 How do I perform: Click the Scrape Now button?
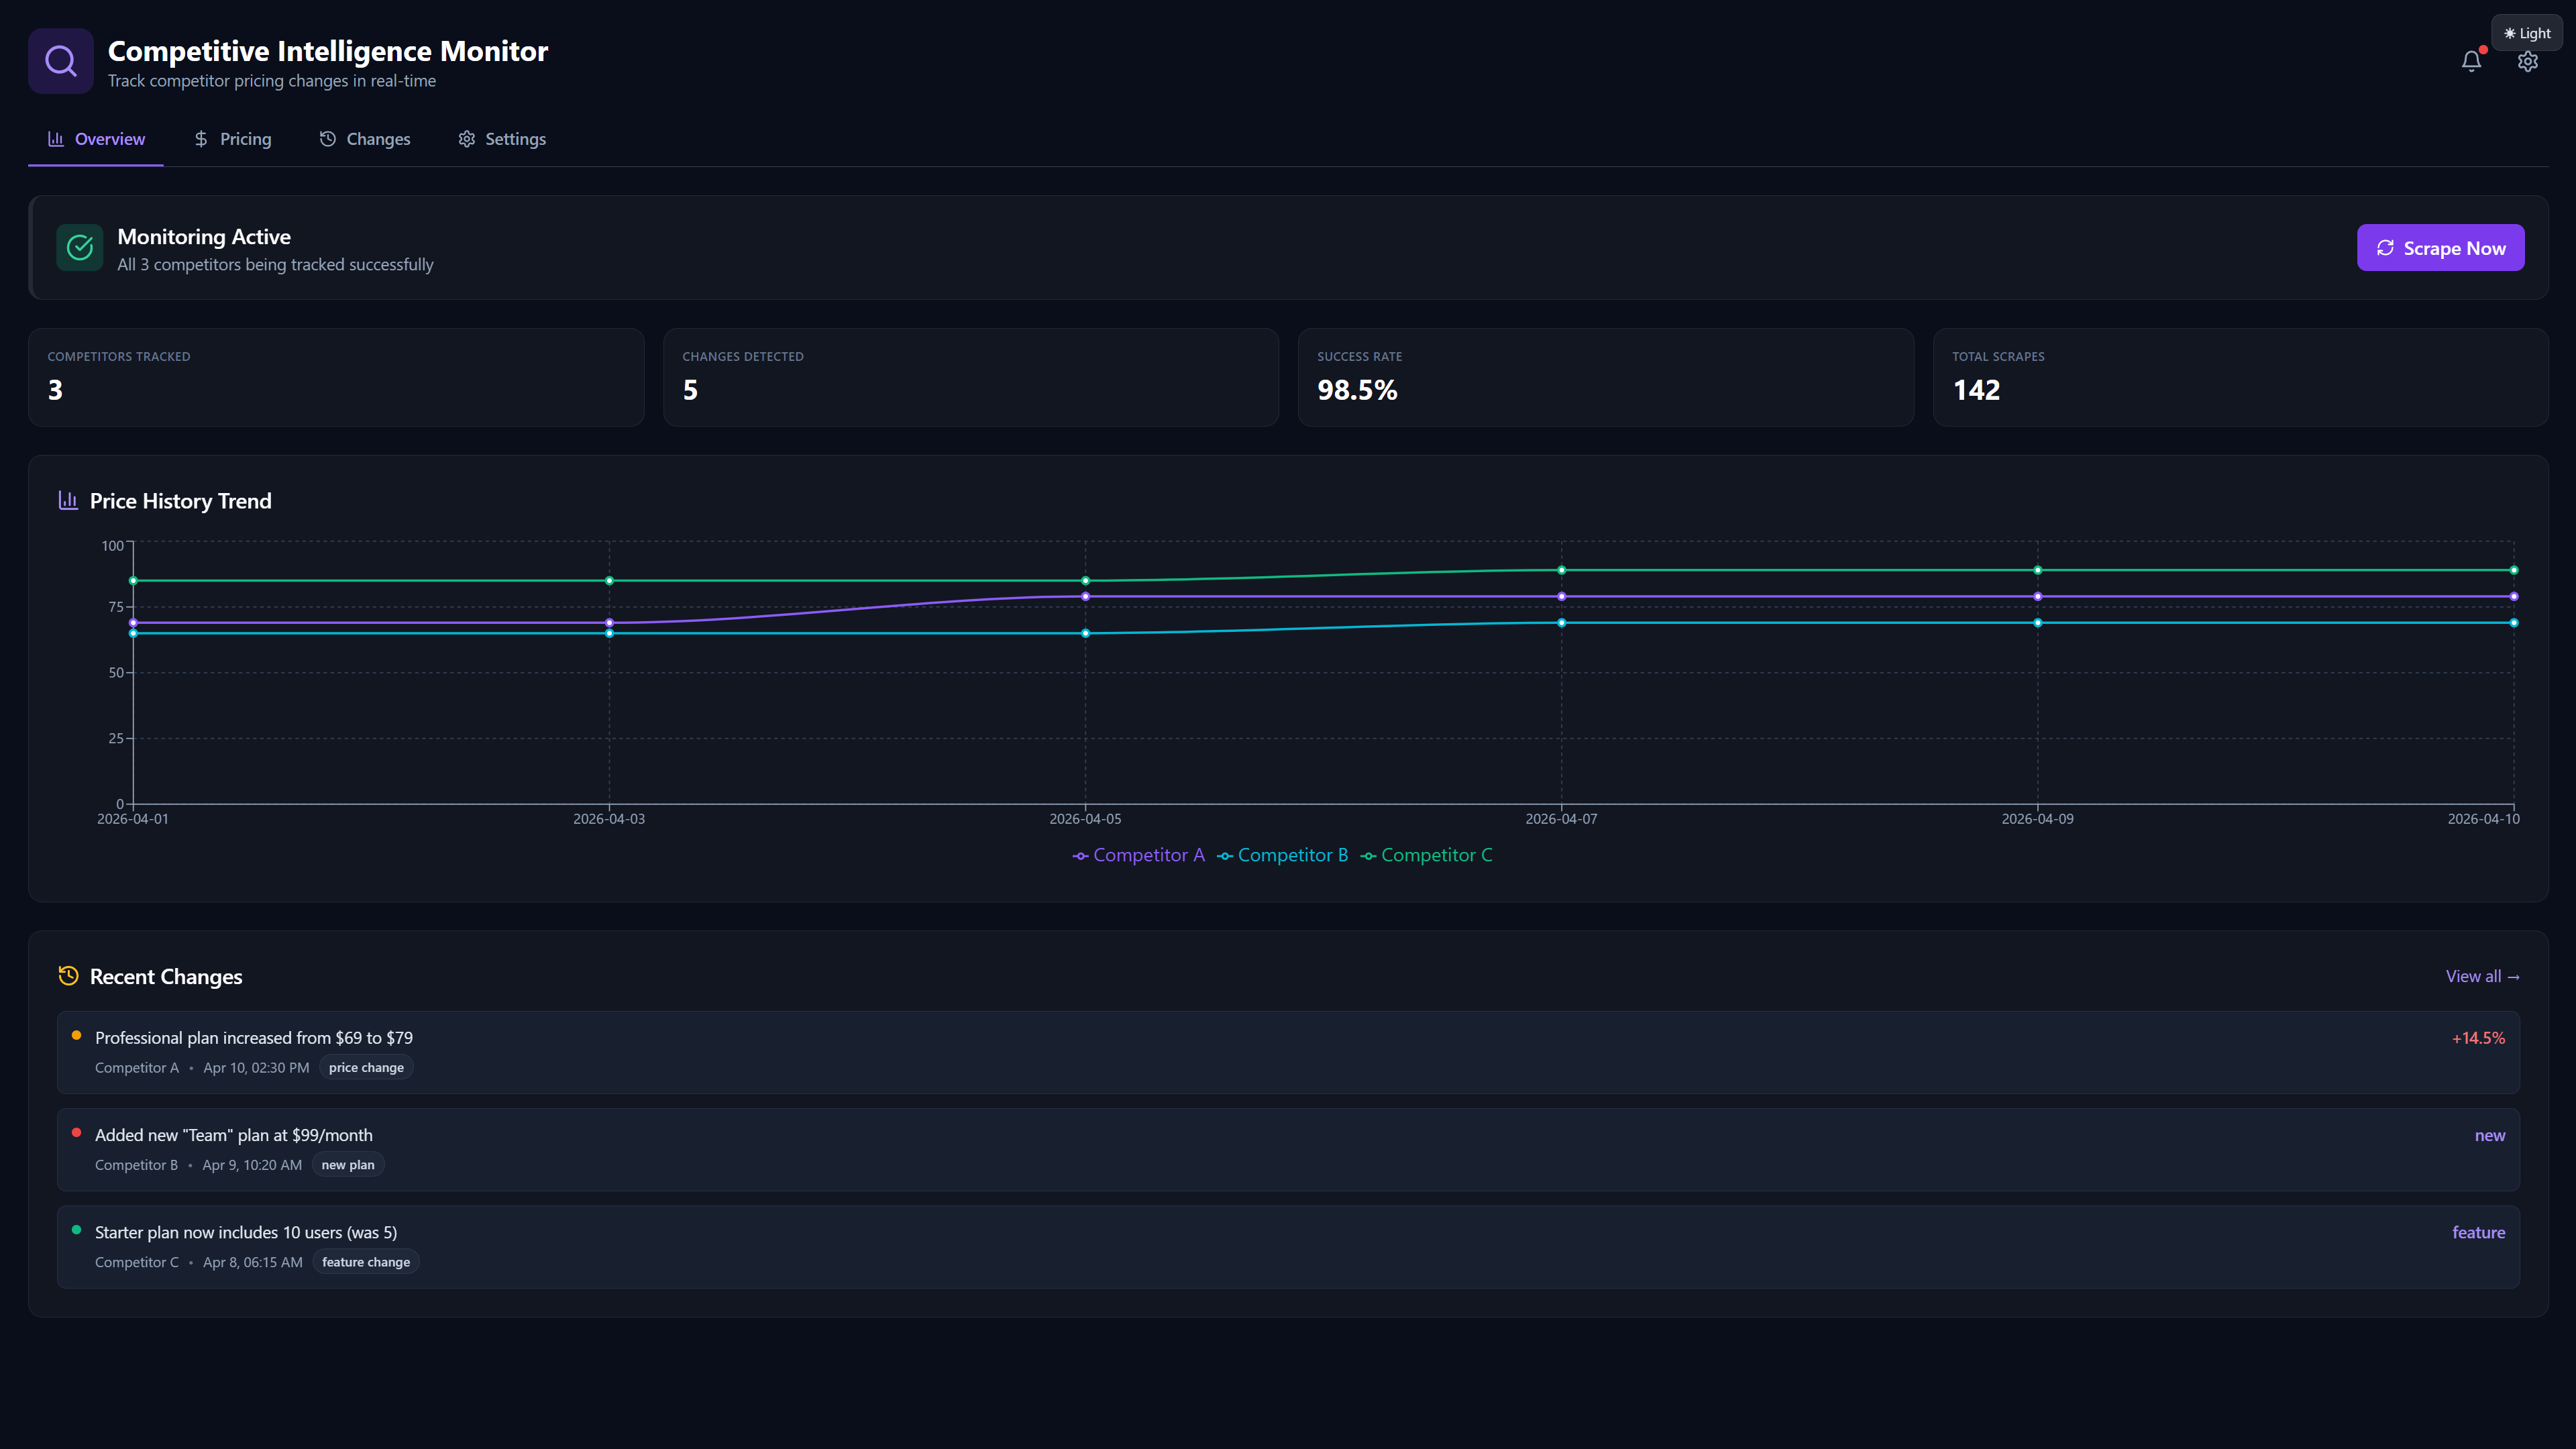[x=2440, y=247]
